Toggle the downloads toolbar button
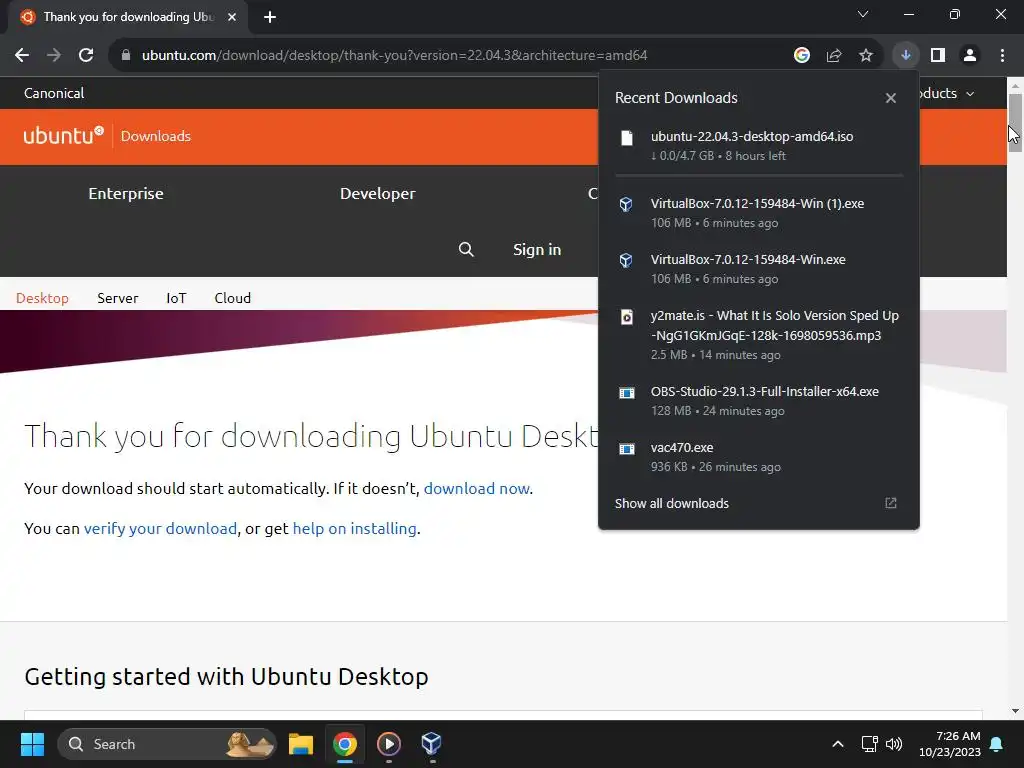Image resolution: width=1024 pixels, height=768 pixels. (x=906, y=56)
